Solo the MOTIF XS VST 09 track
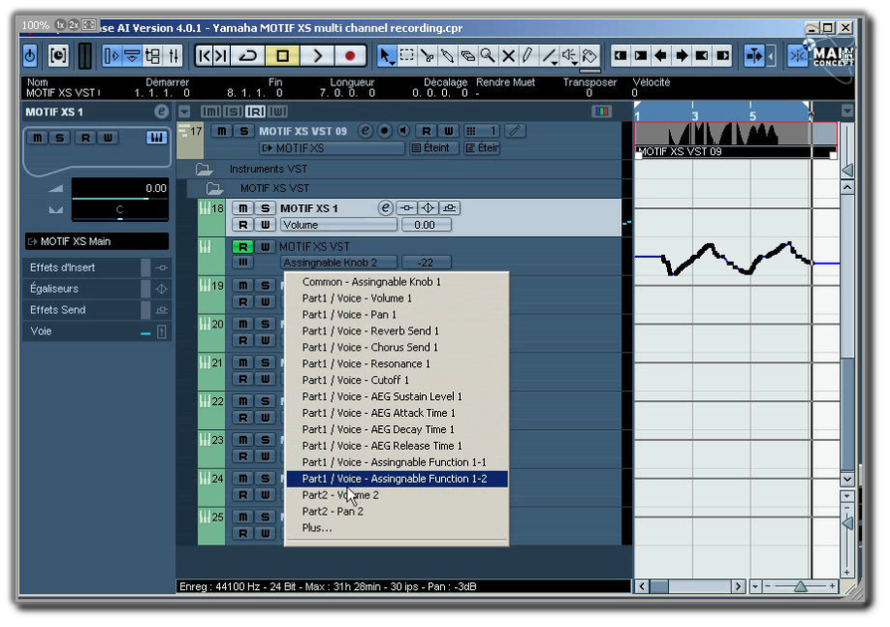The height and width of the screenshot is (627, 890). pos(244,131)
